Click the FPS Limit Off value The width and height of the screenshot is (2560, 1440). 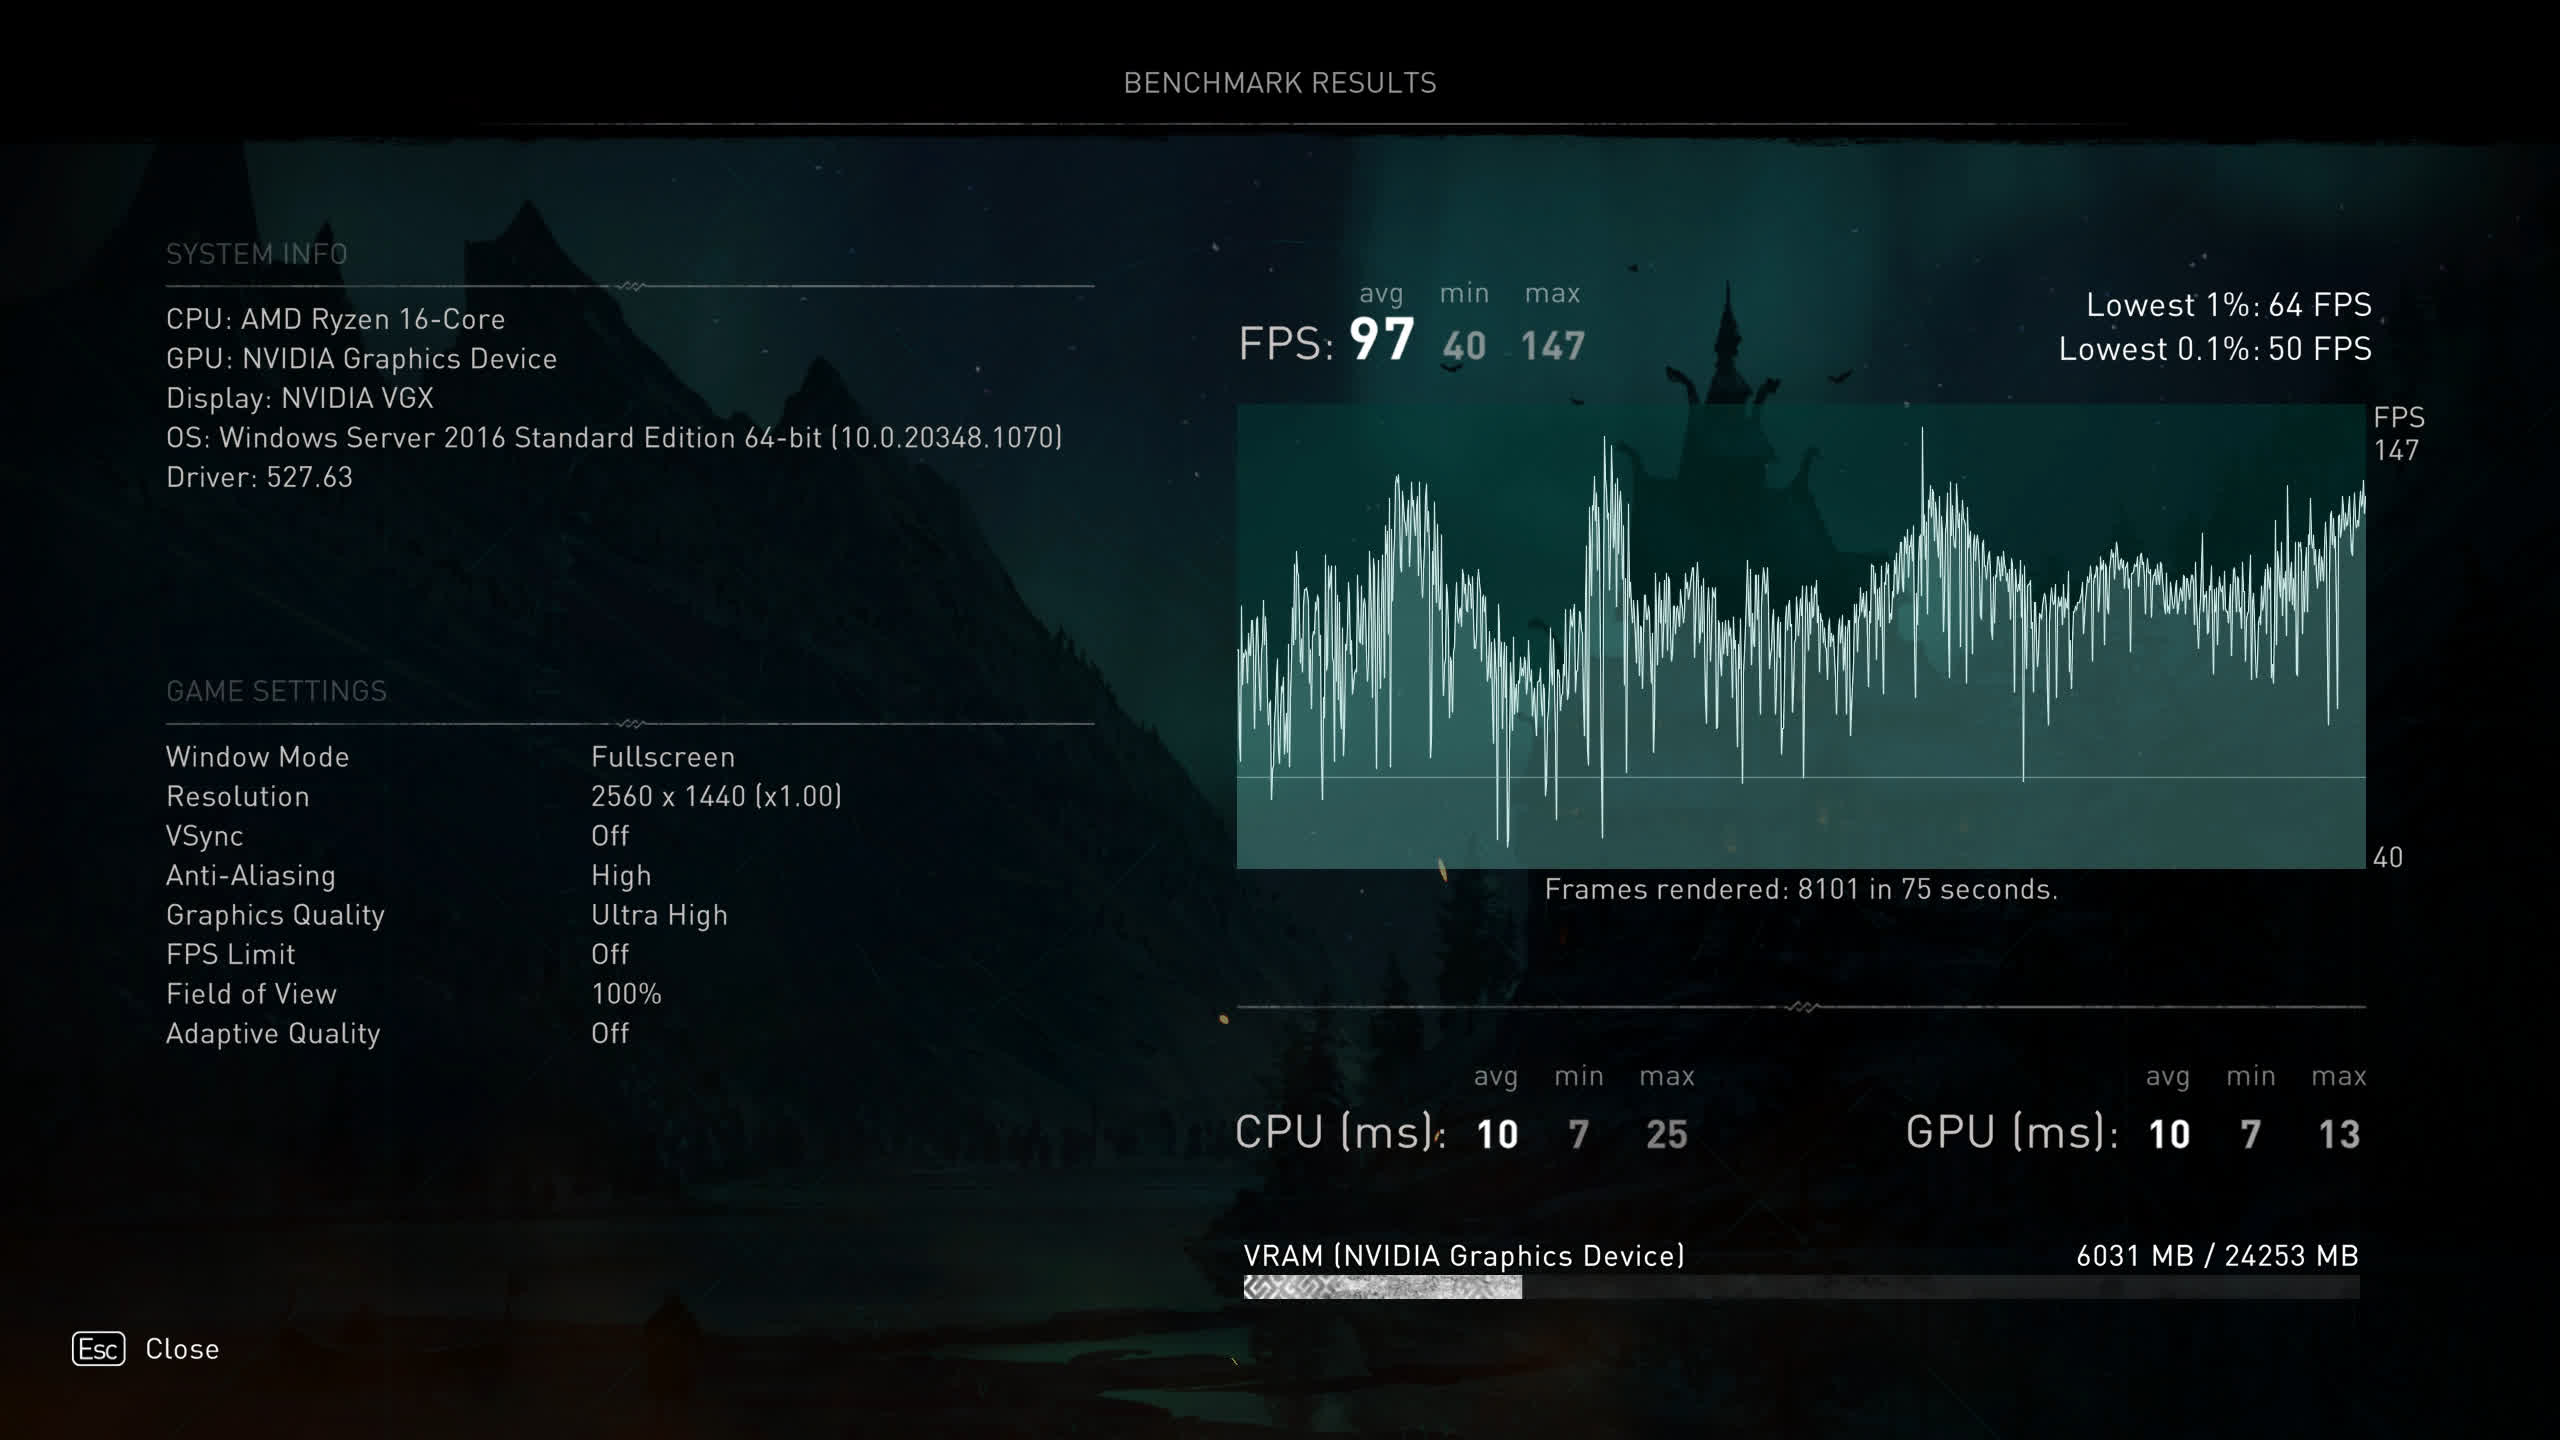pos(610,954)
